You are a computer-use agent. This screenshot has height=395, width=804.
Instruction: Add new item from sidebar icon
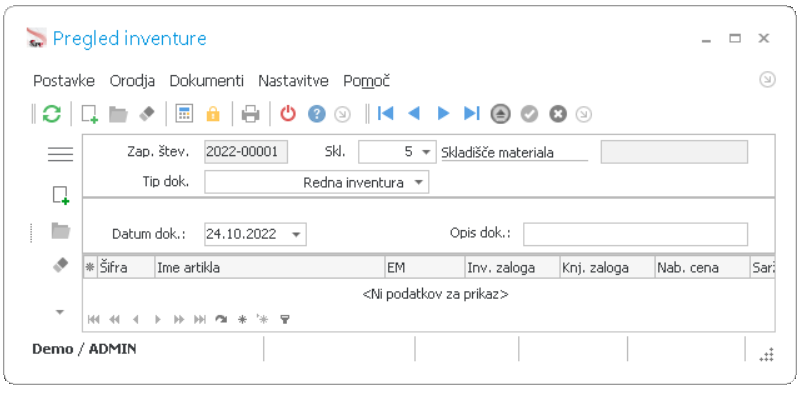[61, 196]
